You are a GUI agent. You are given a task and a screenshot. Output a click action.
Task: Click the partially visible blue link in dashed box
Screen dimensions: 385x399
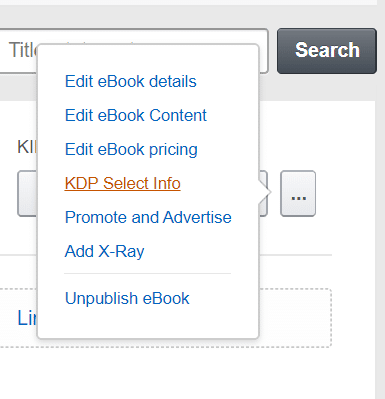point(27,318)
